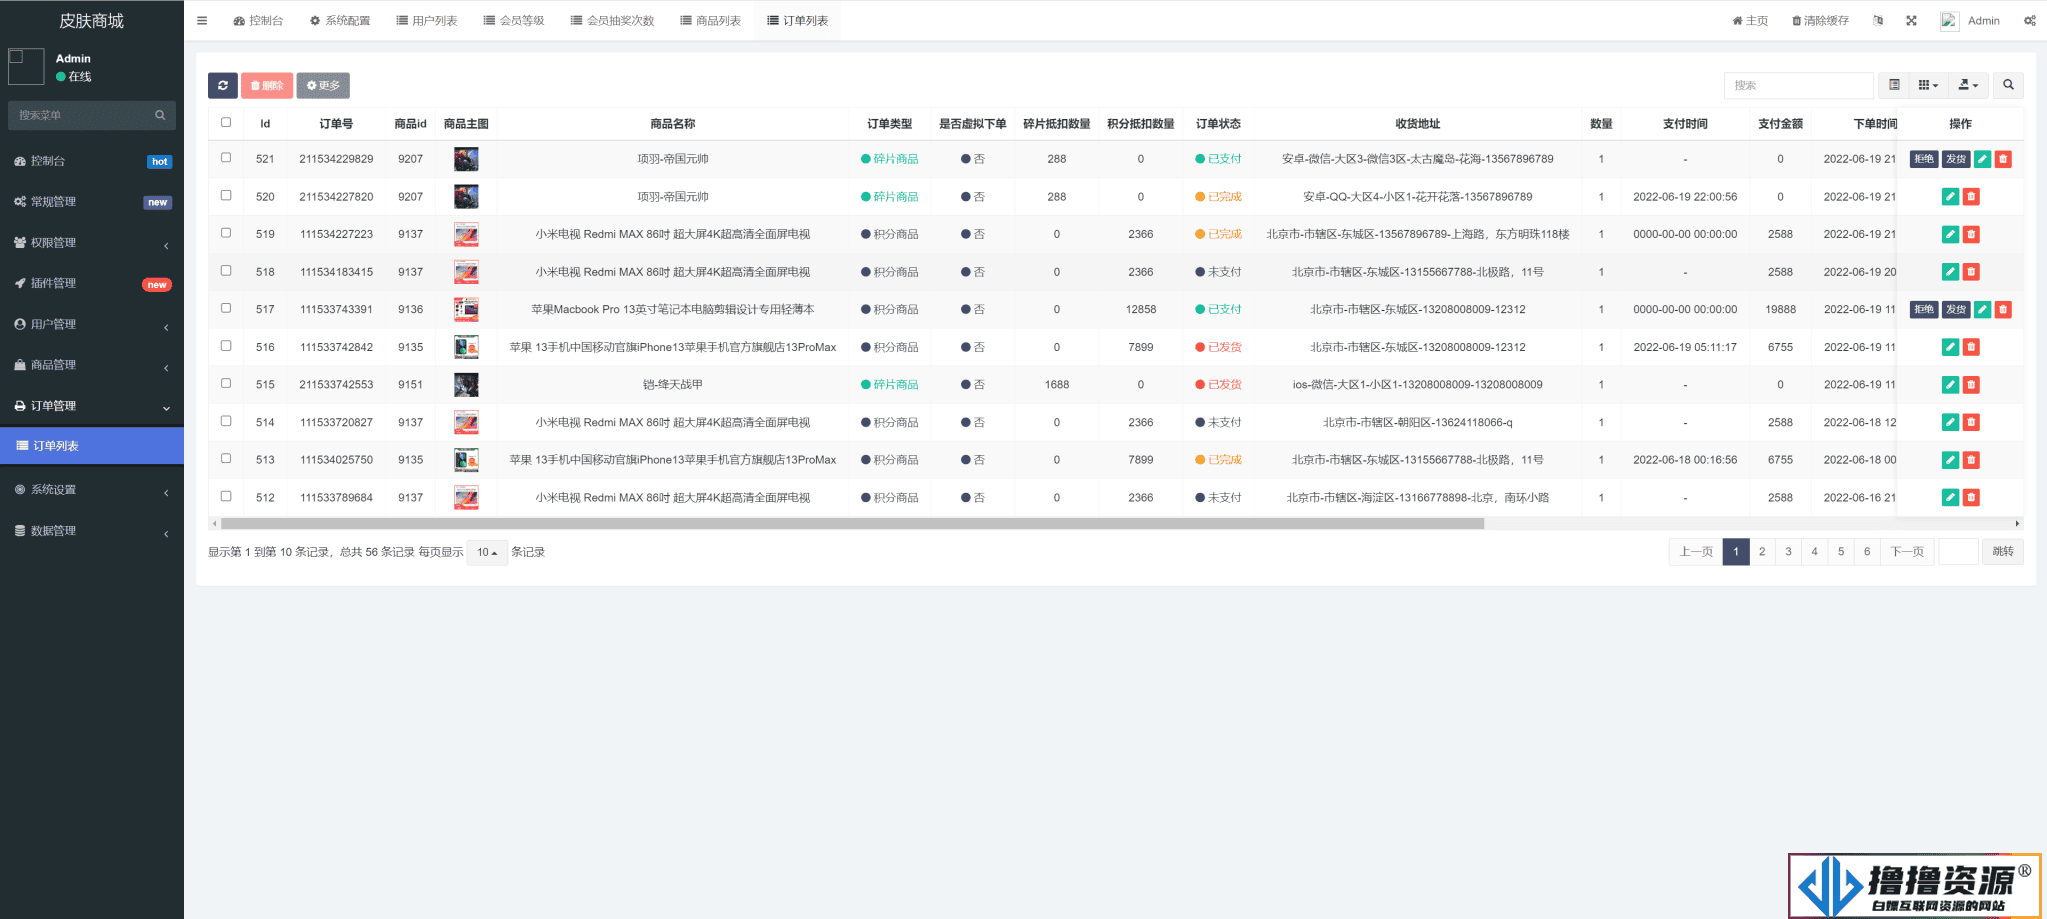Open the settings gears icon at top right

[2030, 20]
